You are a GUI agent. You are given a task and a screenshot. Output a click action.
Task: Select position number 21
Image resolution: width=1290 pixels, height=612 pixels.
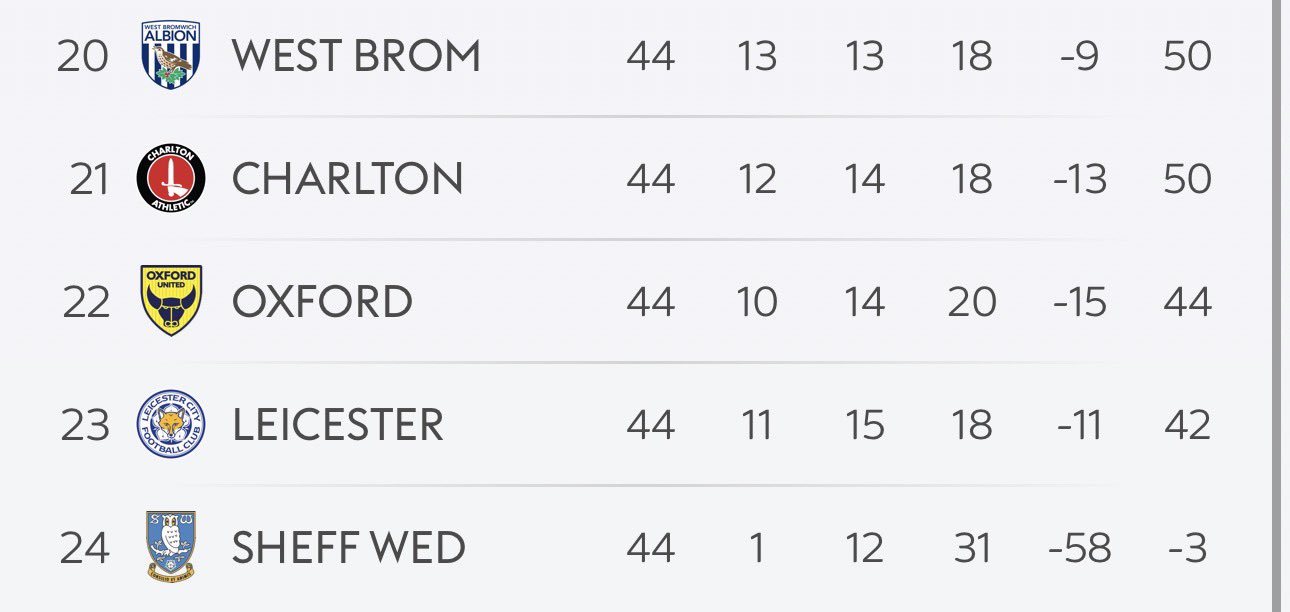(88, 179)
